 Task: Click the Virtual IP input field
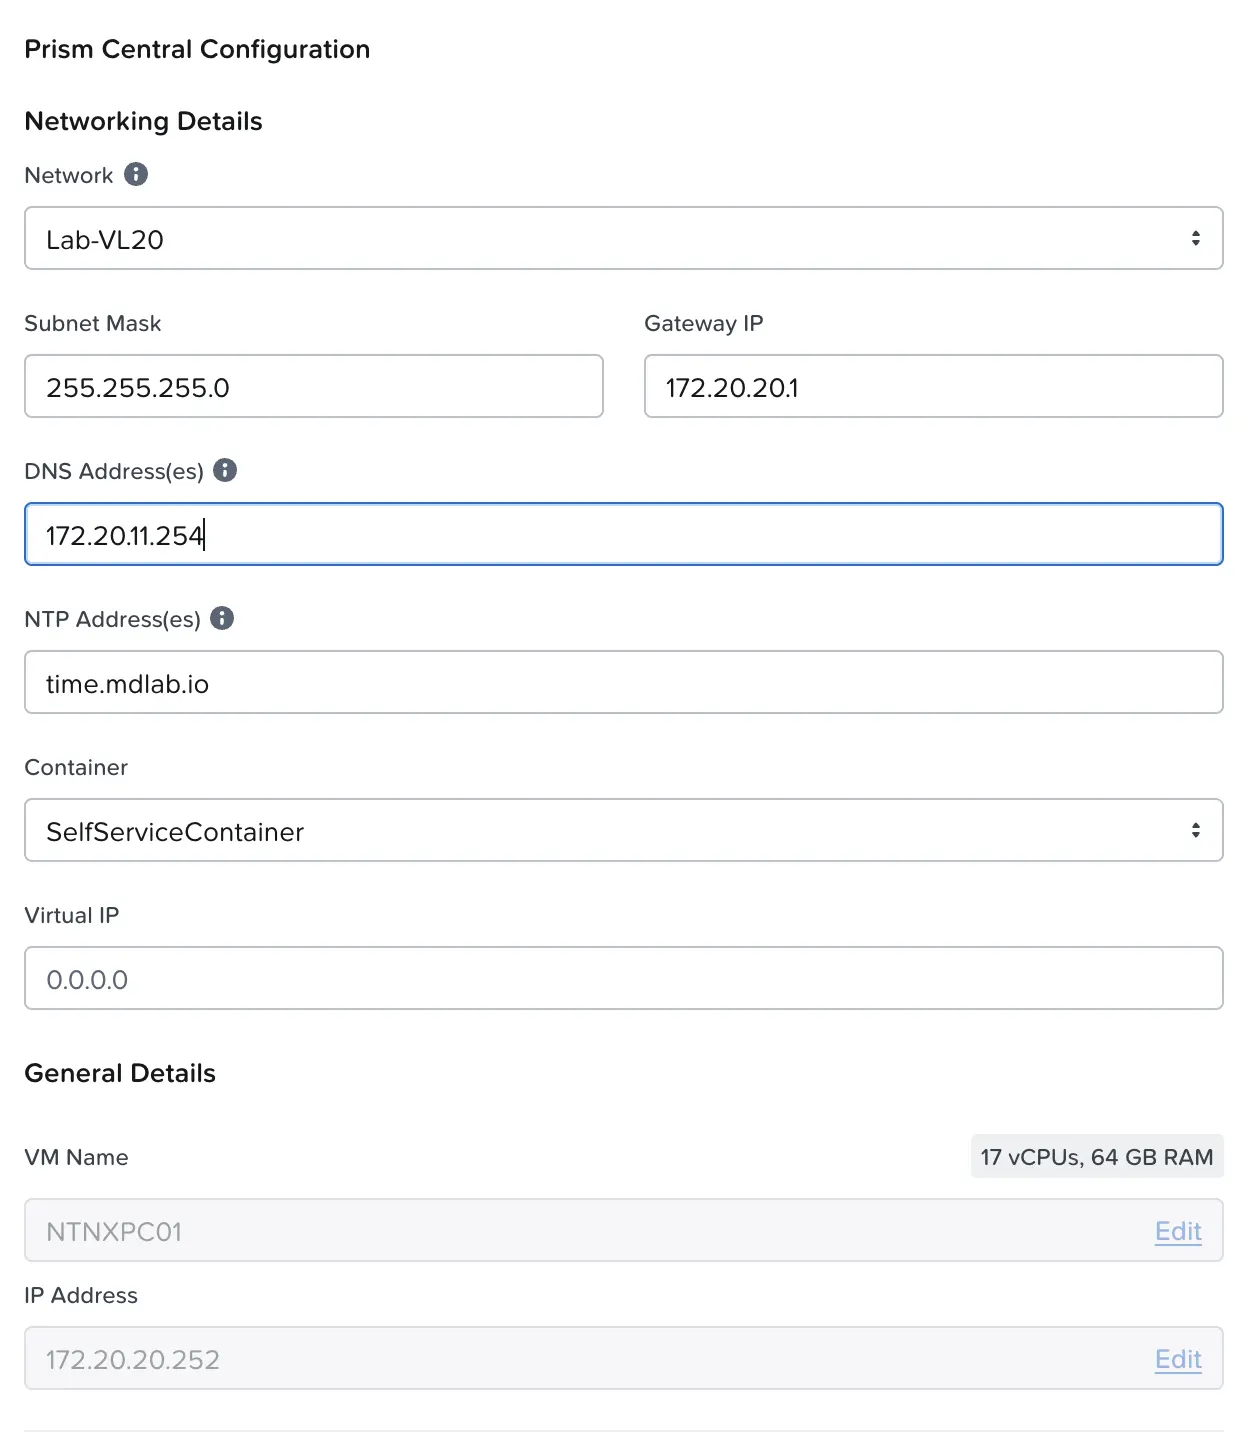[x=624, y=978]
